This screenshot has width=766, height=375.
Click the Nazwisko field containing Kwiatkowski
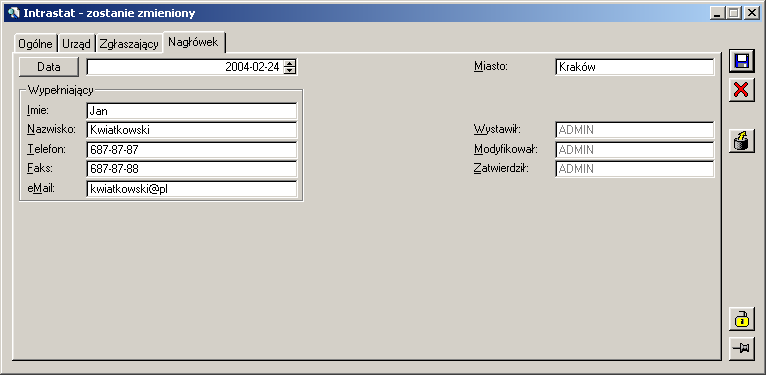[192, 130]
